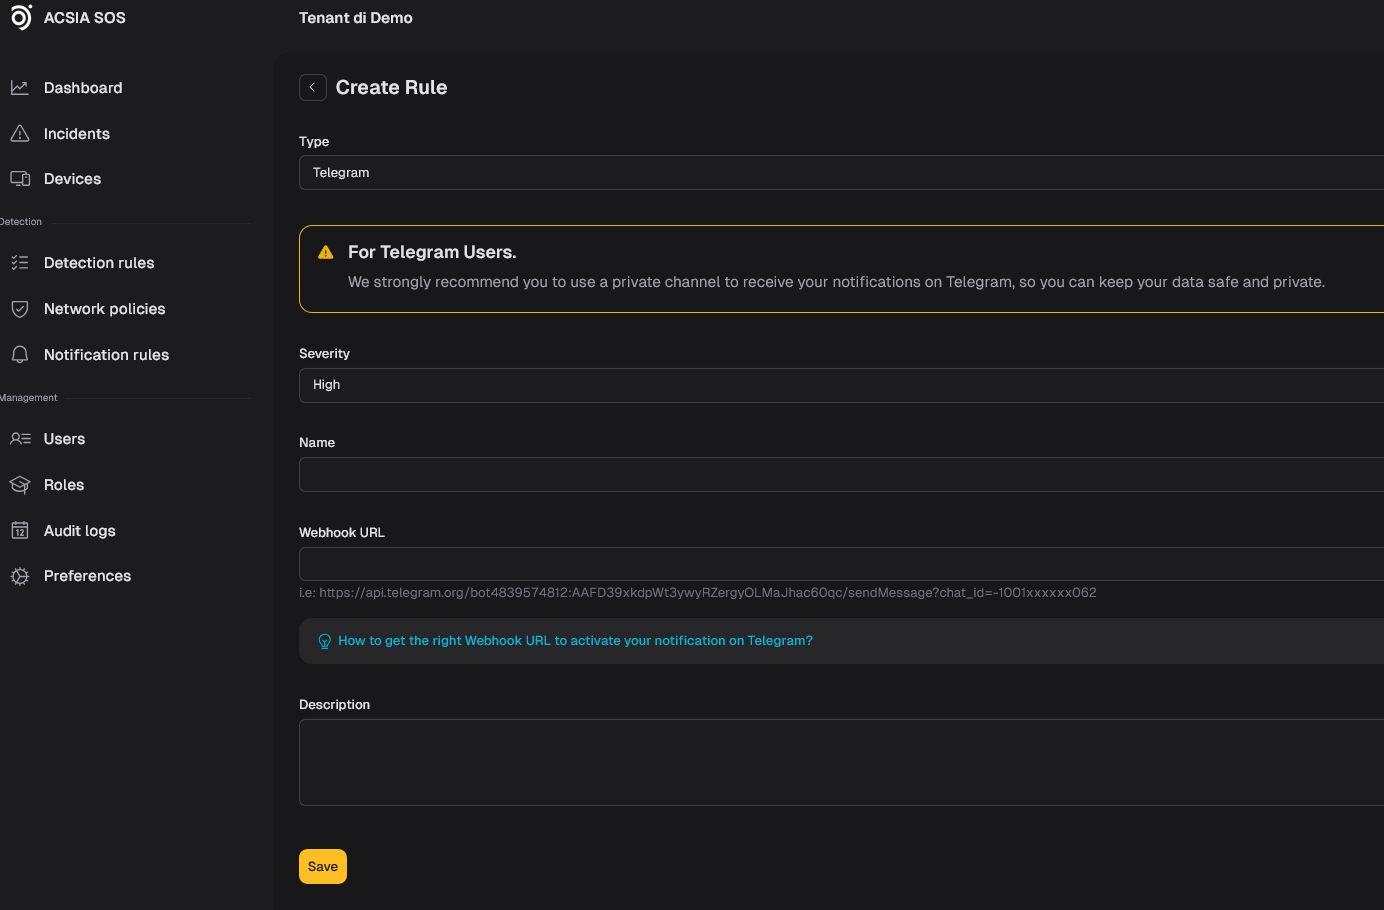The image size is (1384, 910).
Task: Open the Users management page
Action: [64, 439]
